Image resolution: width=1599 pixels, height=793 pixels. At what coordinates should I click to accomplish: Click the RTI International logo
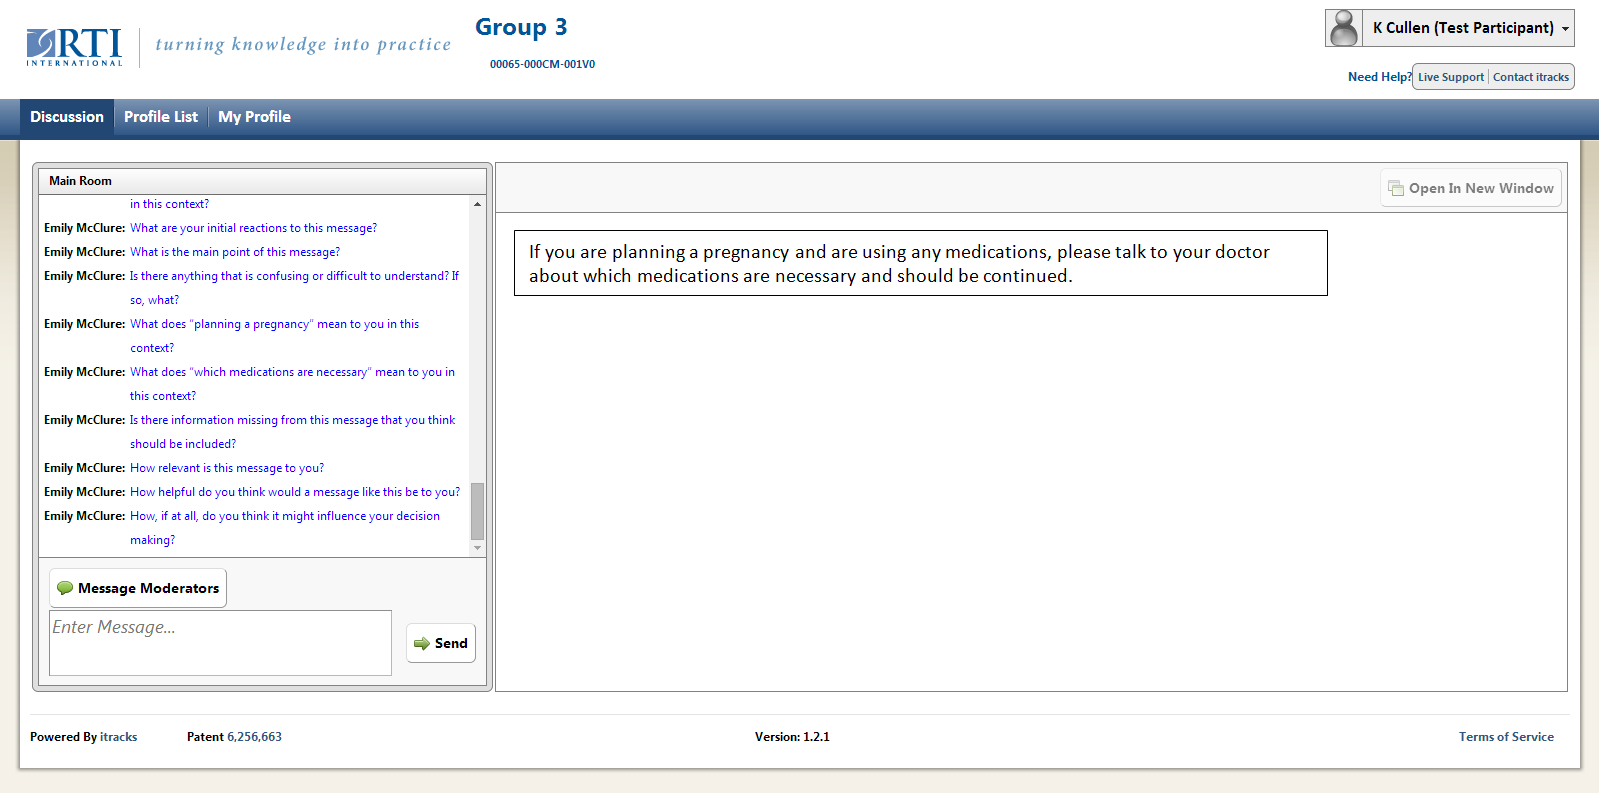(x=75, y=47)
